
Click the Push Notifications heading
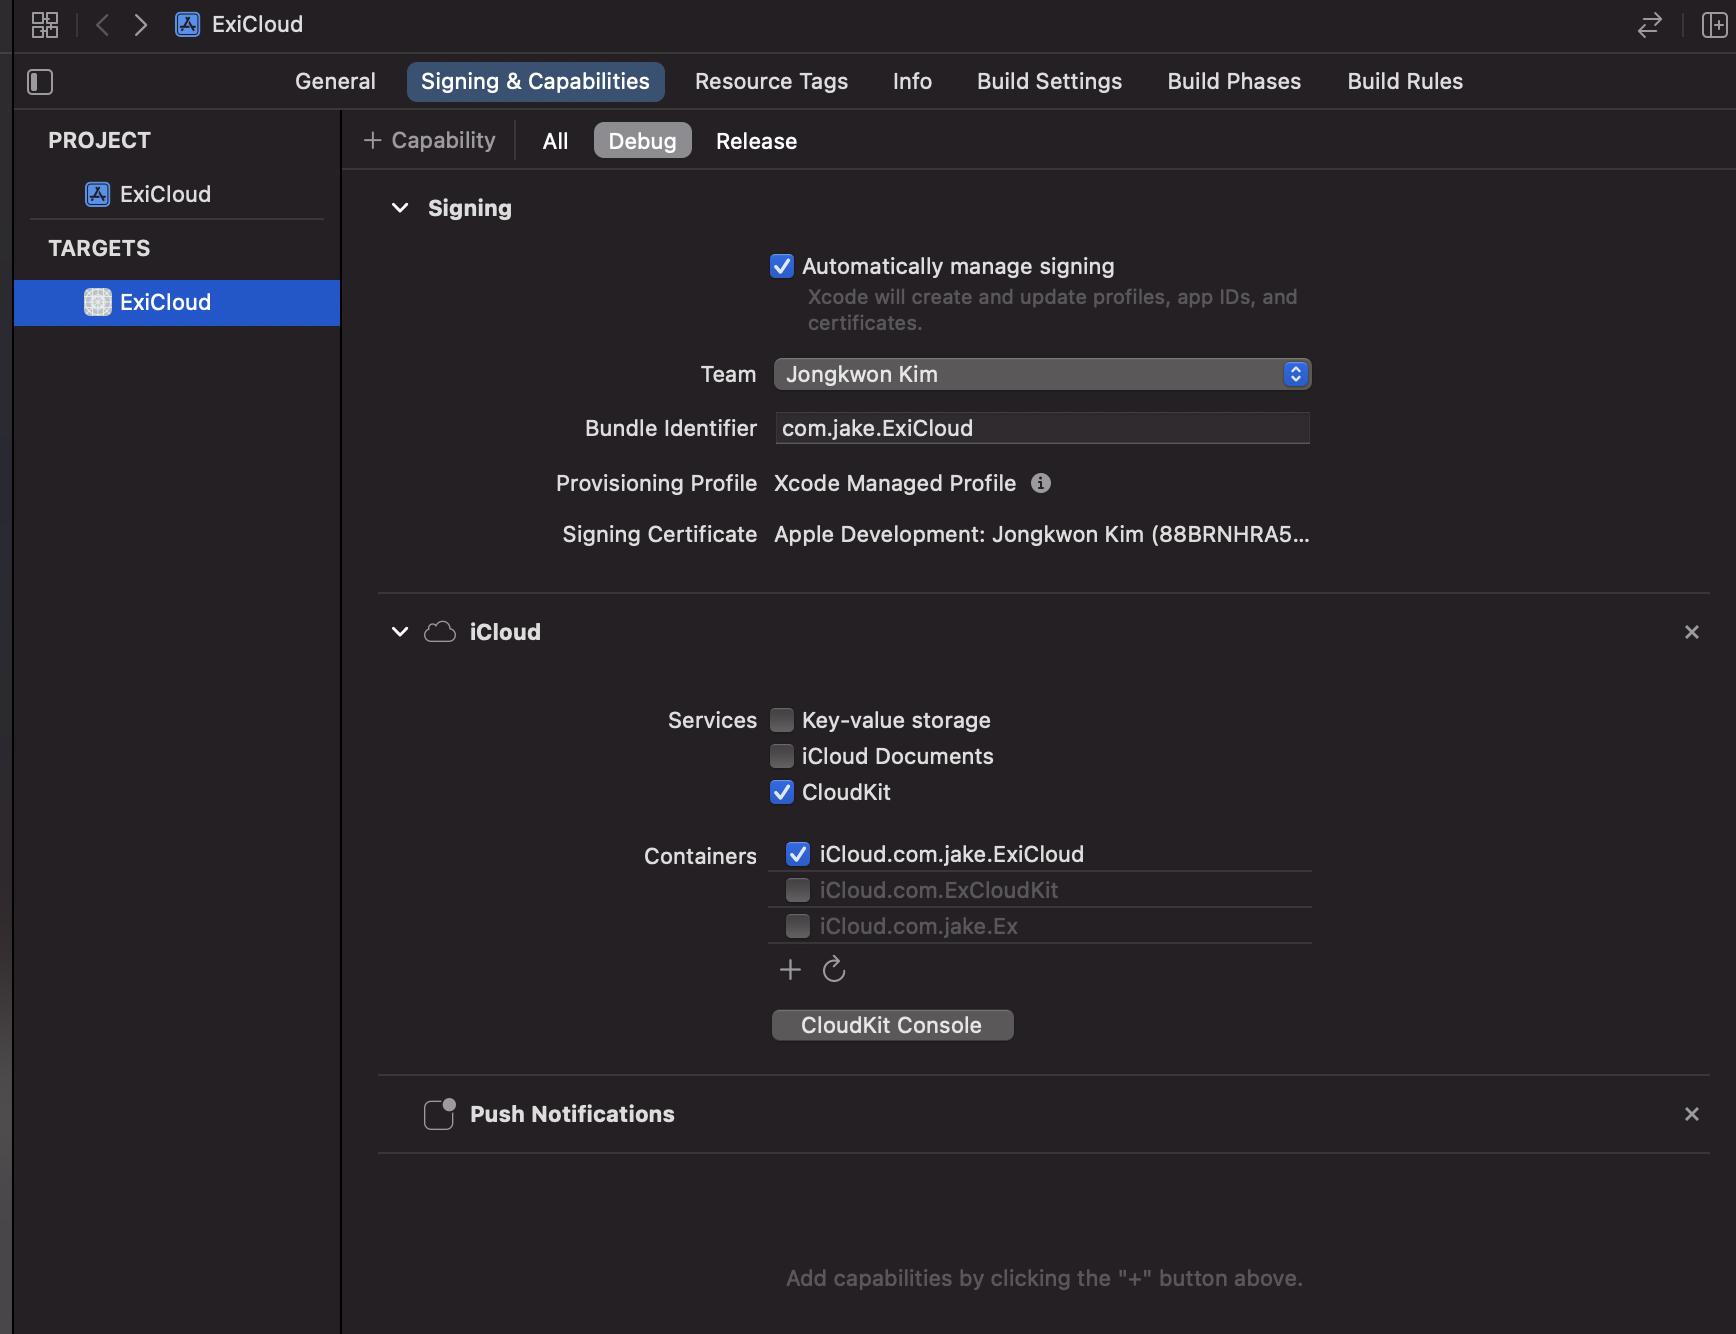coord(572,1114)
